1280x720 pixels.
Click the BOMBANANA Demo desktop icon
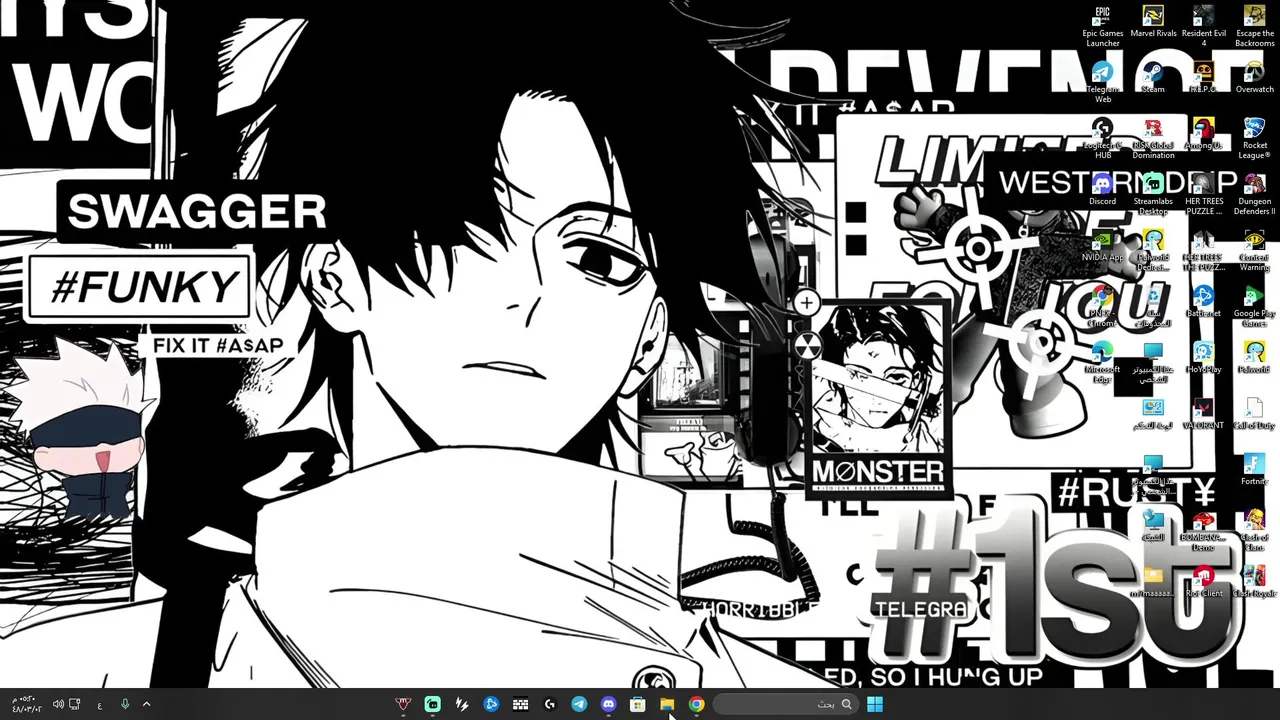(1203, 531)
